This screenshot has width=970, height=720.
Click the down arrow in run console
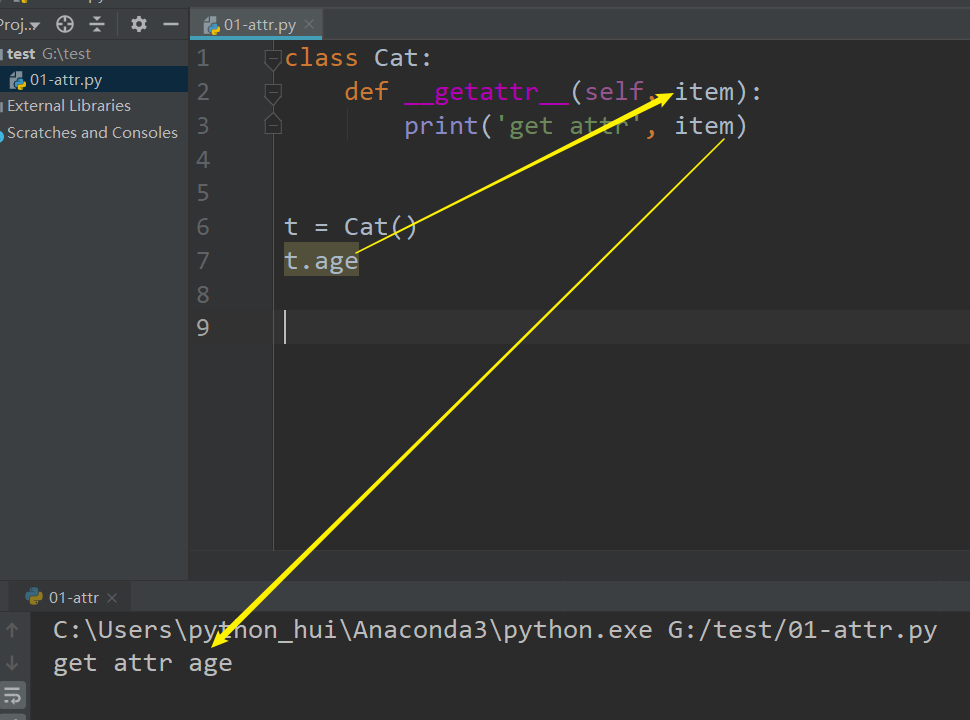[x=12, y=663]
